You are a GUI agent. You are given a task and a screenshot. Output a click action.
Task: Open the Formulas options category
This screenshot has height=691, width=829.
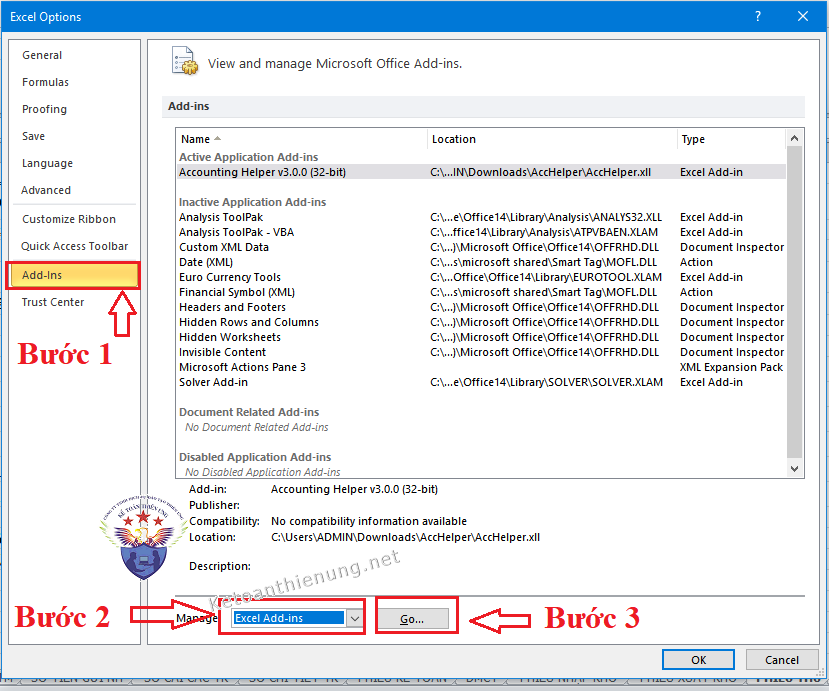pos(45,82)
